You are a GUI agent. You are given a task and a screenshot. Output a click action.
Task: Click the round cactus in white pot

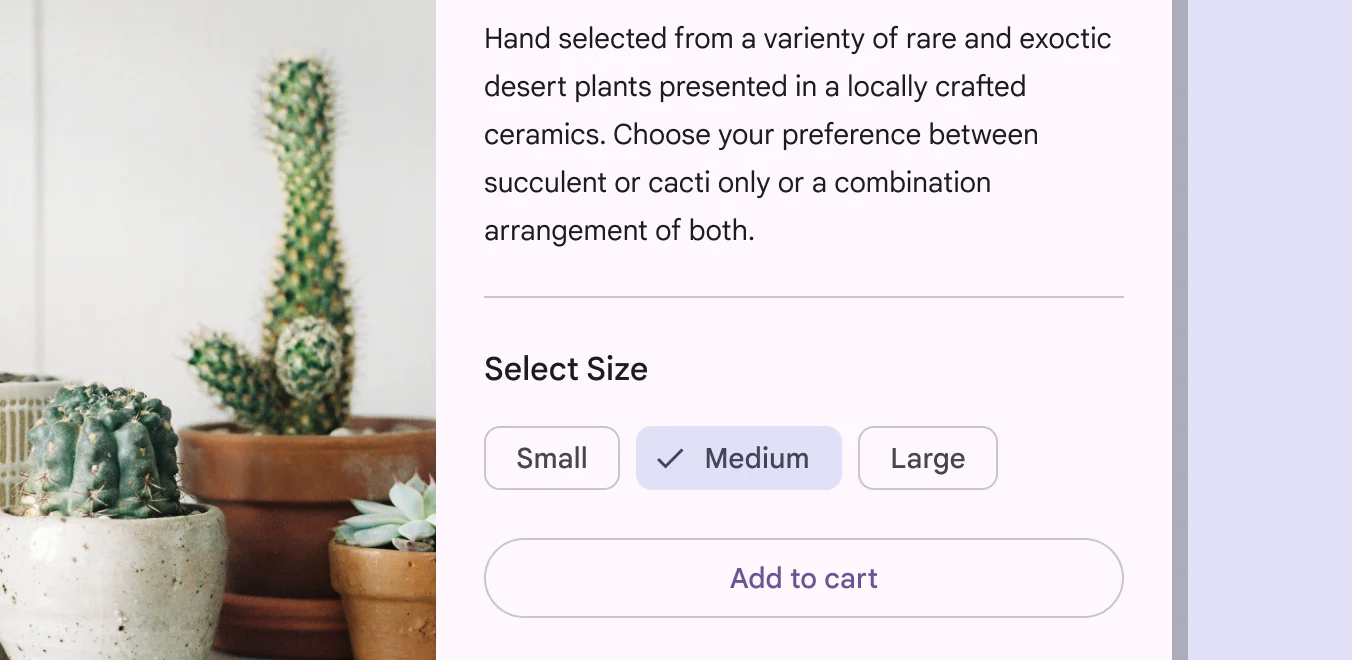coord(100,450)
